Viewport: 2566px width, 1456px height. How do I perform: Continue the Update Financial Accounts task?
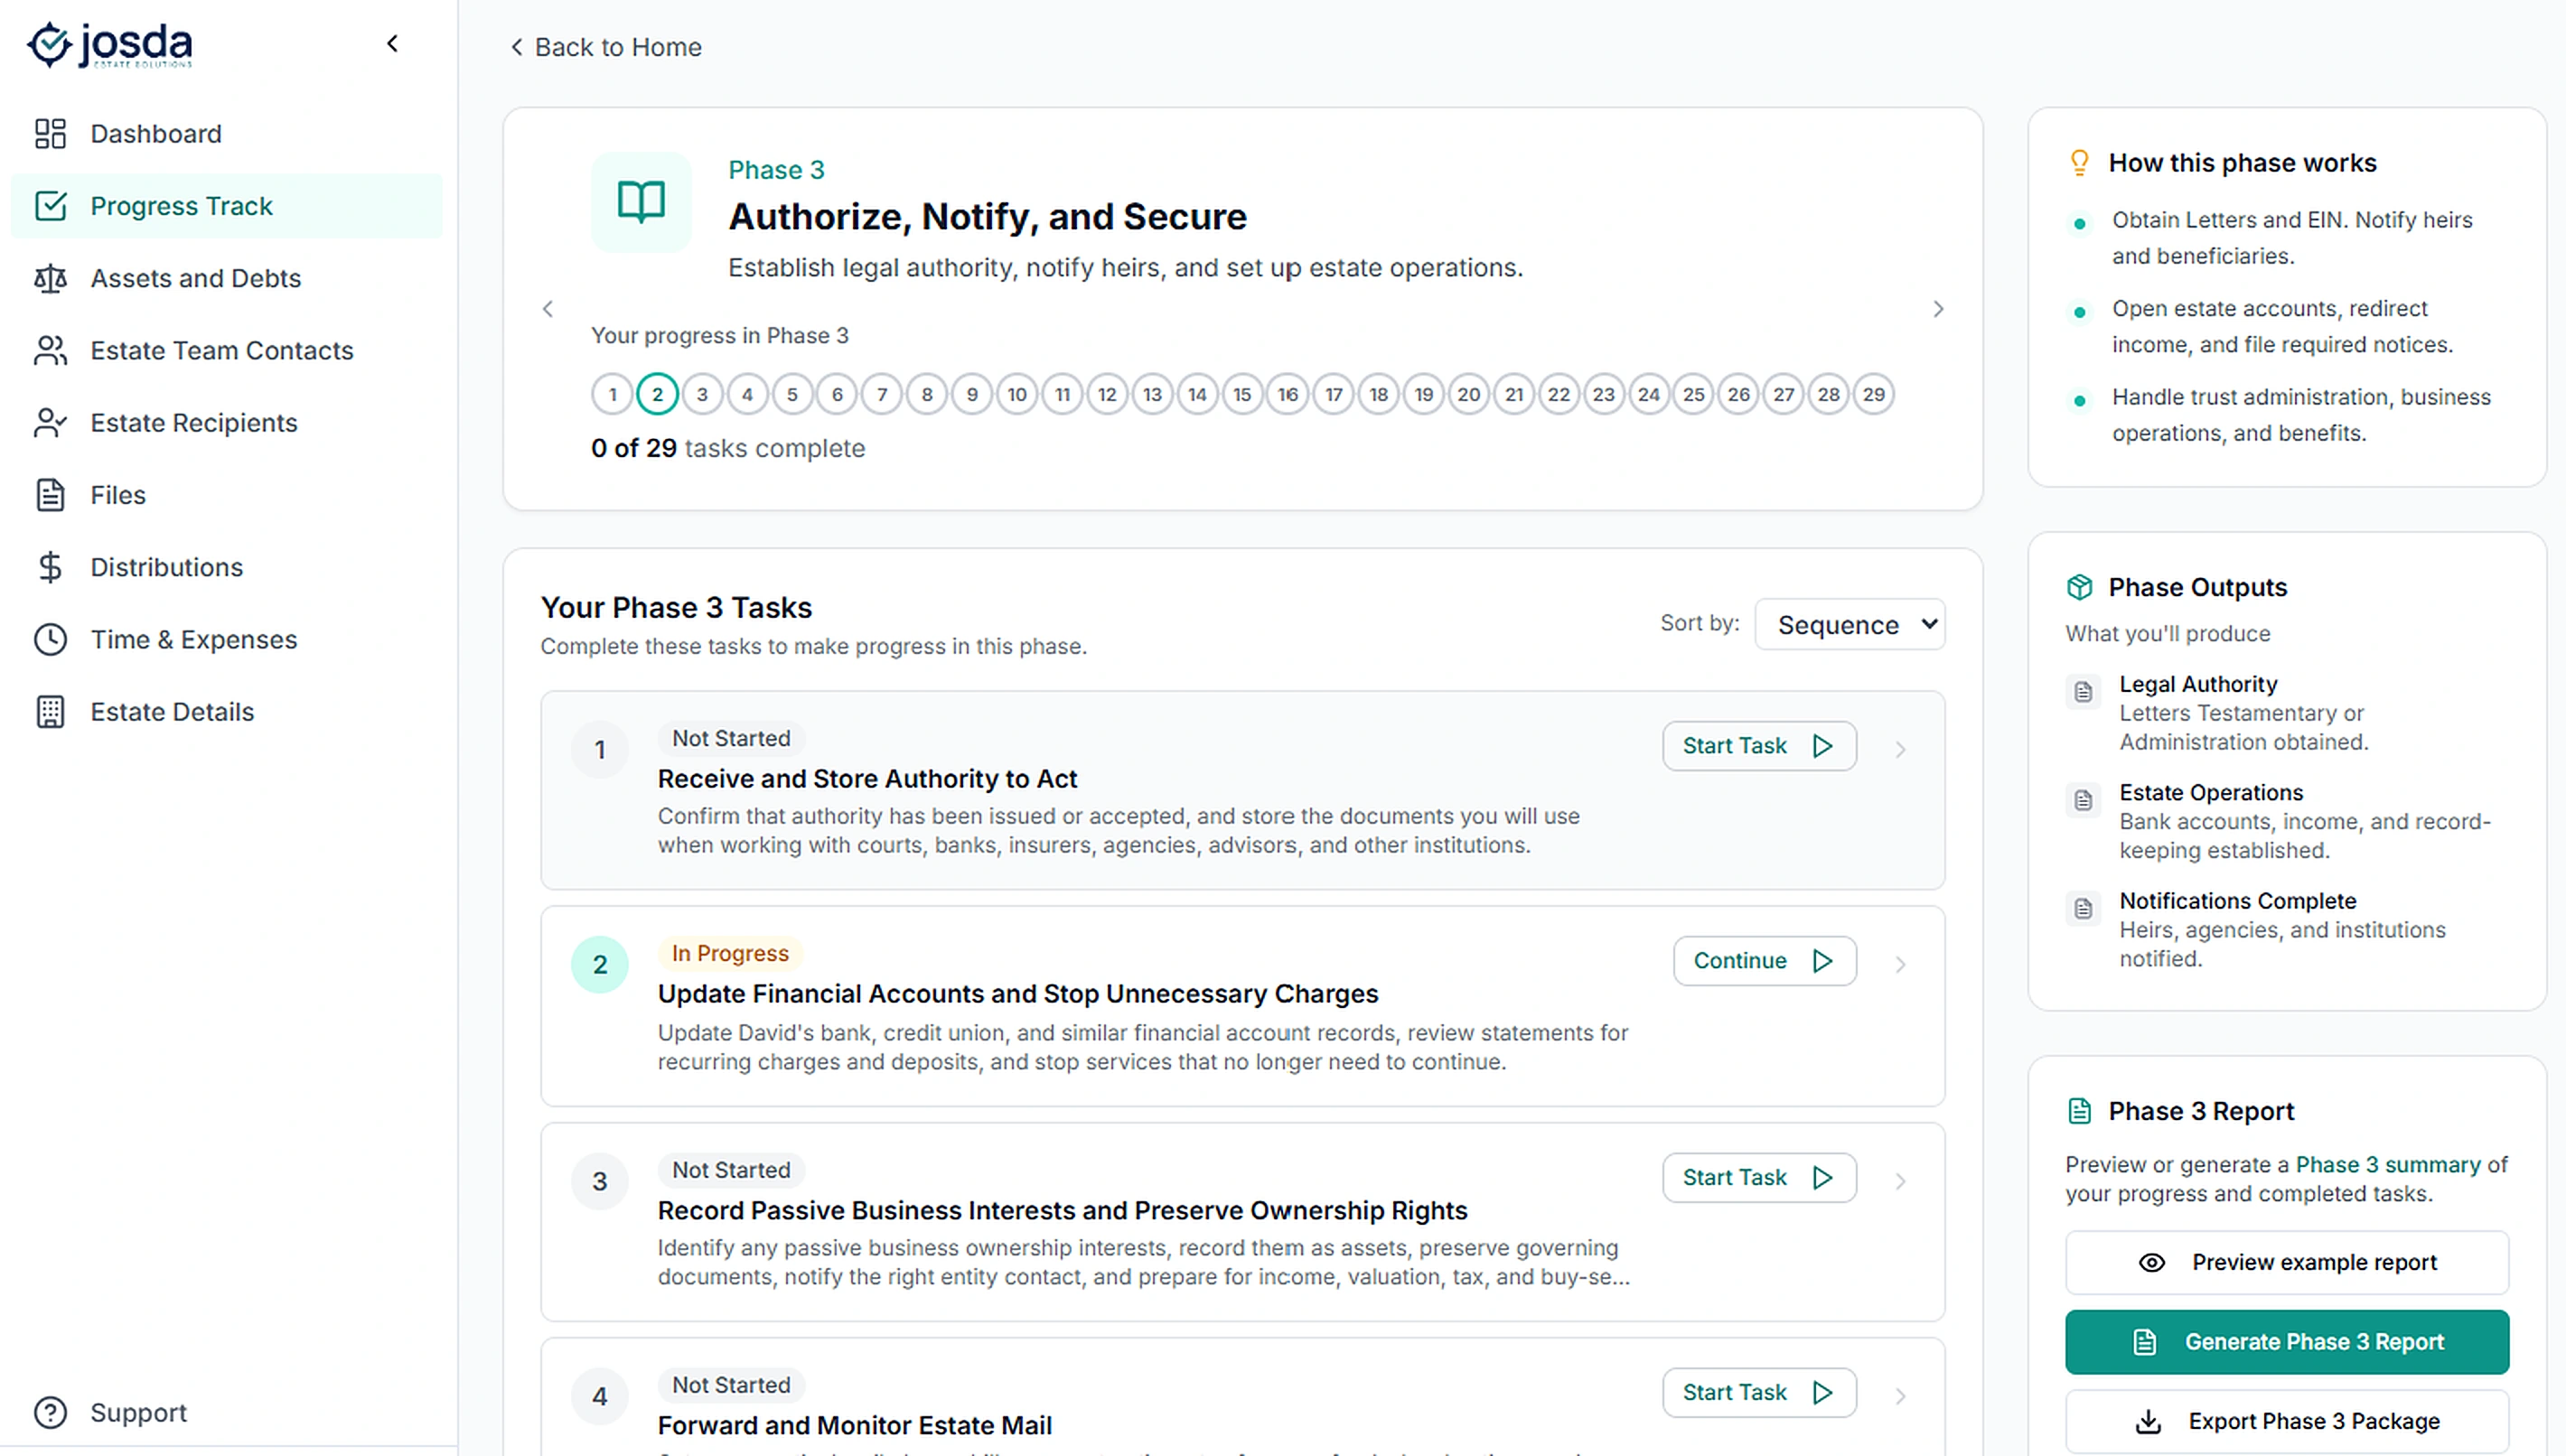point(1764,961)
